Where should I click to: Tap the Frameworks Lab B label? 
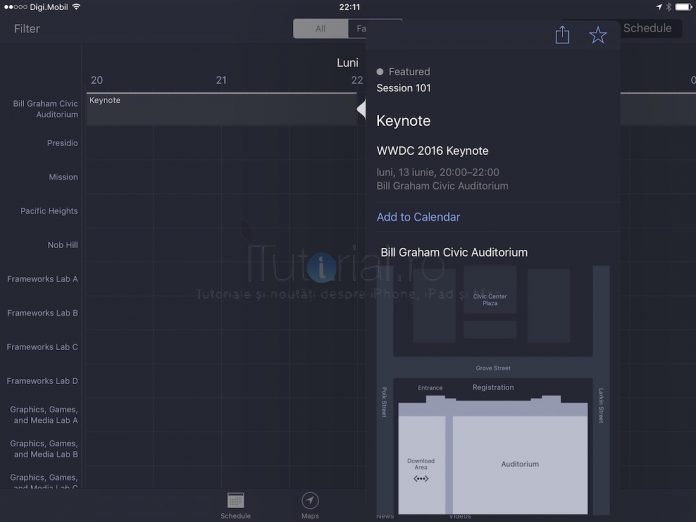[42, 313]
